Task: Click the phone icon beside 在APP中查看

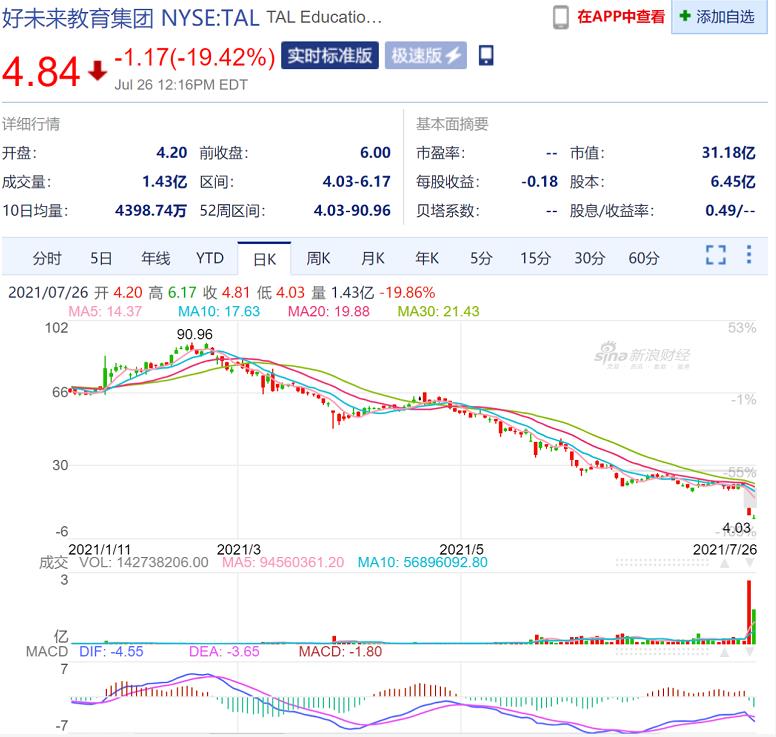Action: (560, 17)
